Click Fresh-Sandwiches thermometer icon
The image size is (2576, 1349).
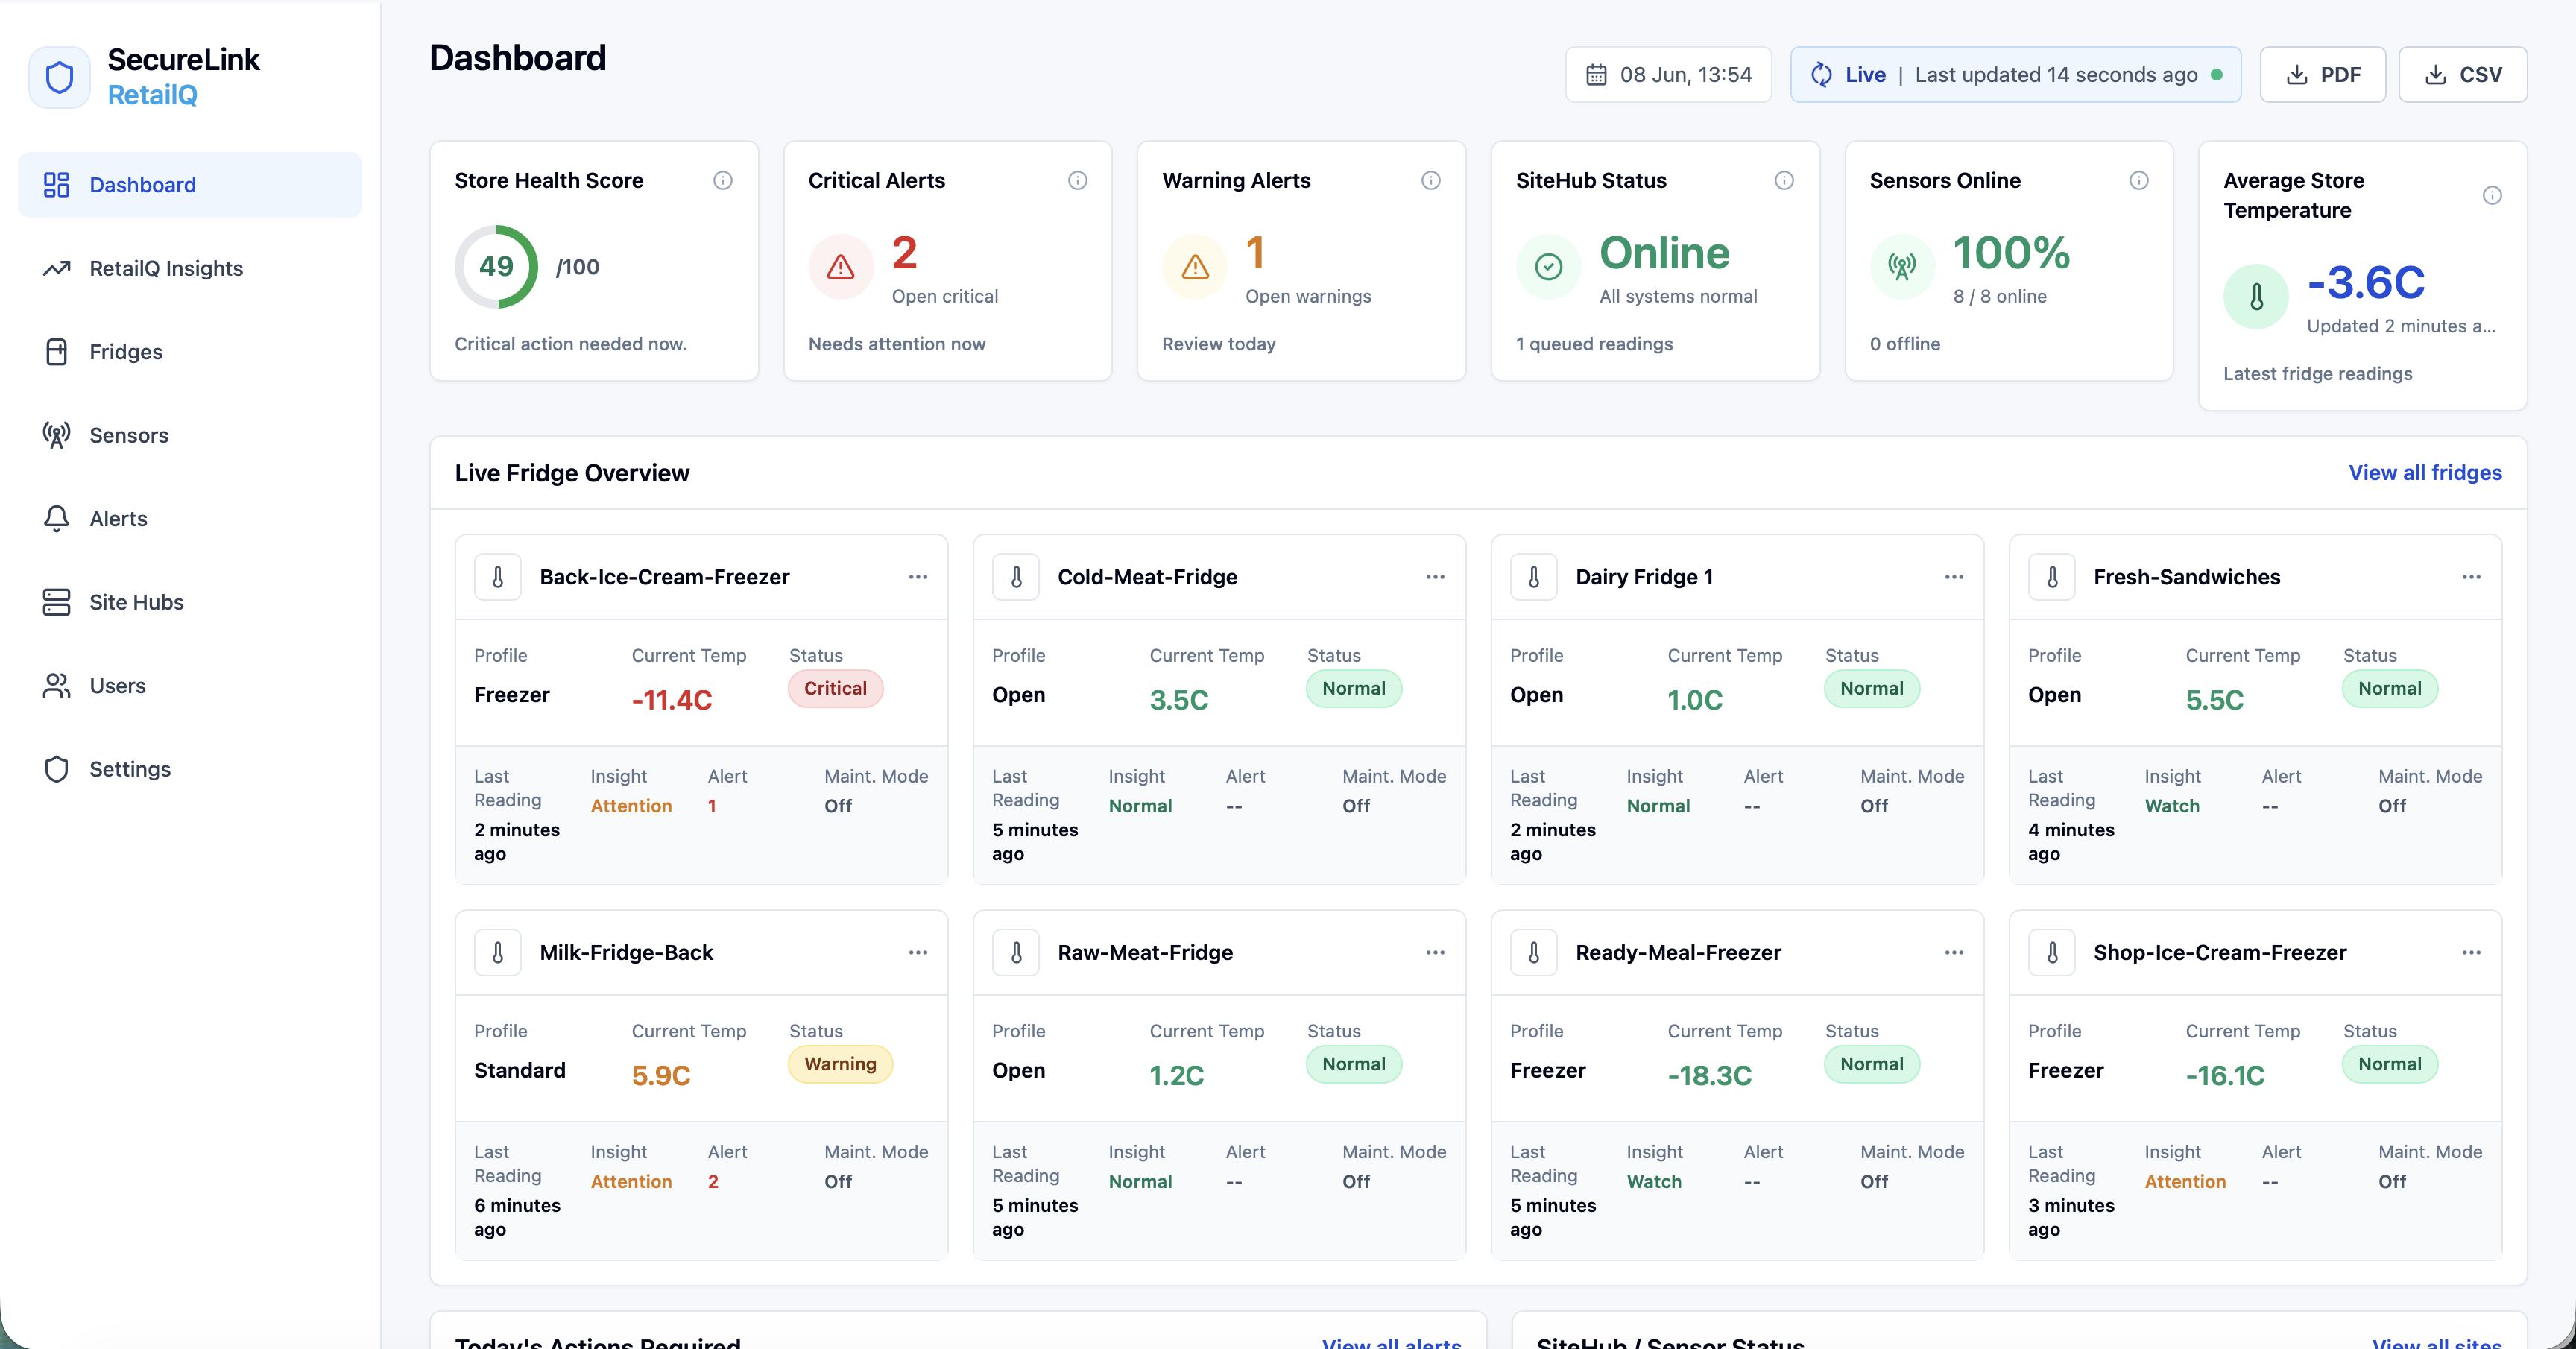coord(2052,577)
